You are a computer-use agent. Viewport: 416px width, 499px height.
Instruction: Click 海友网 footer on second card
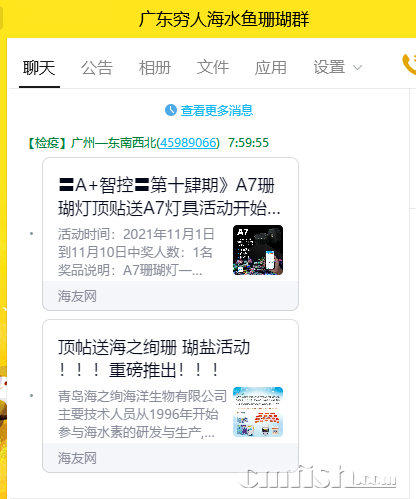77,458
